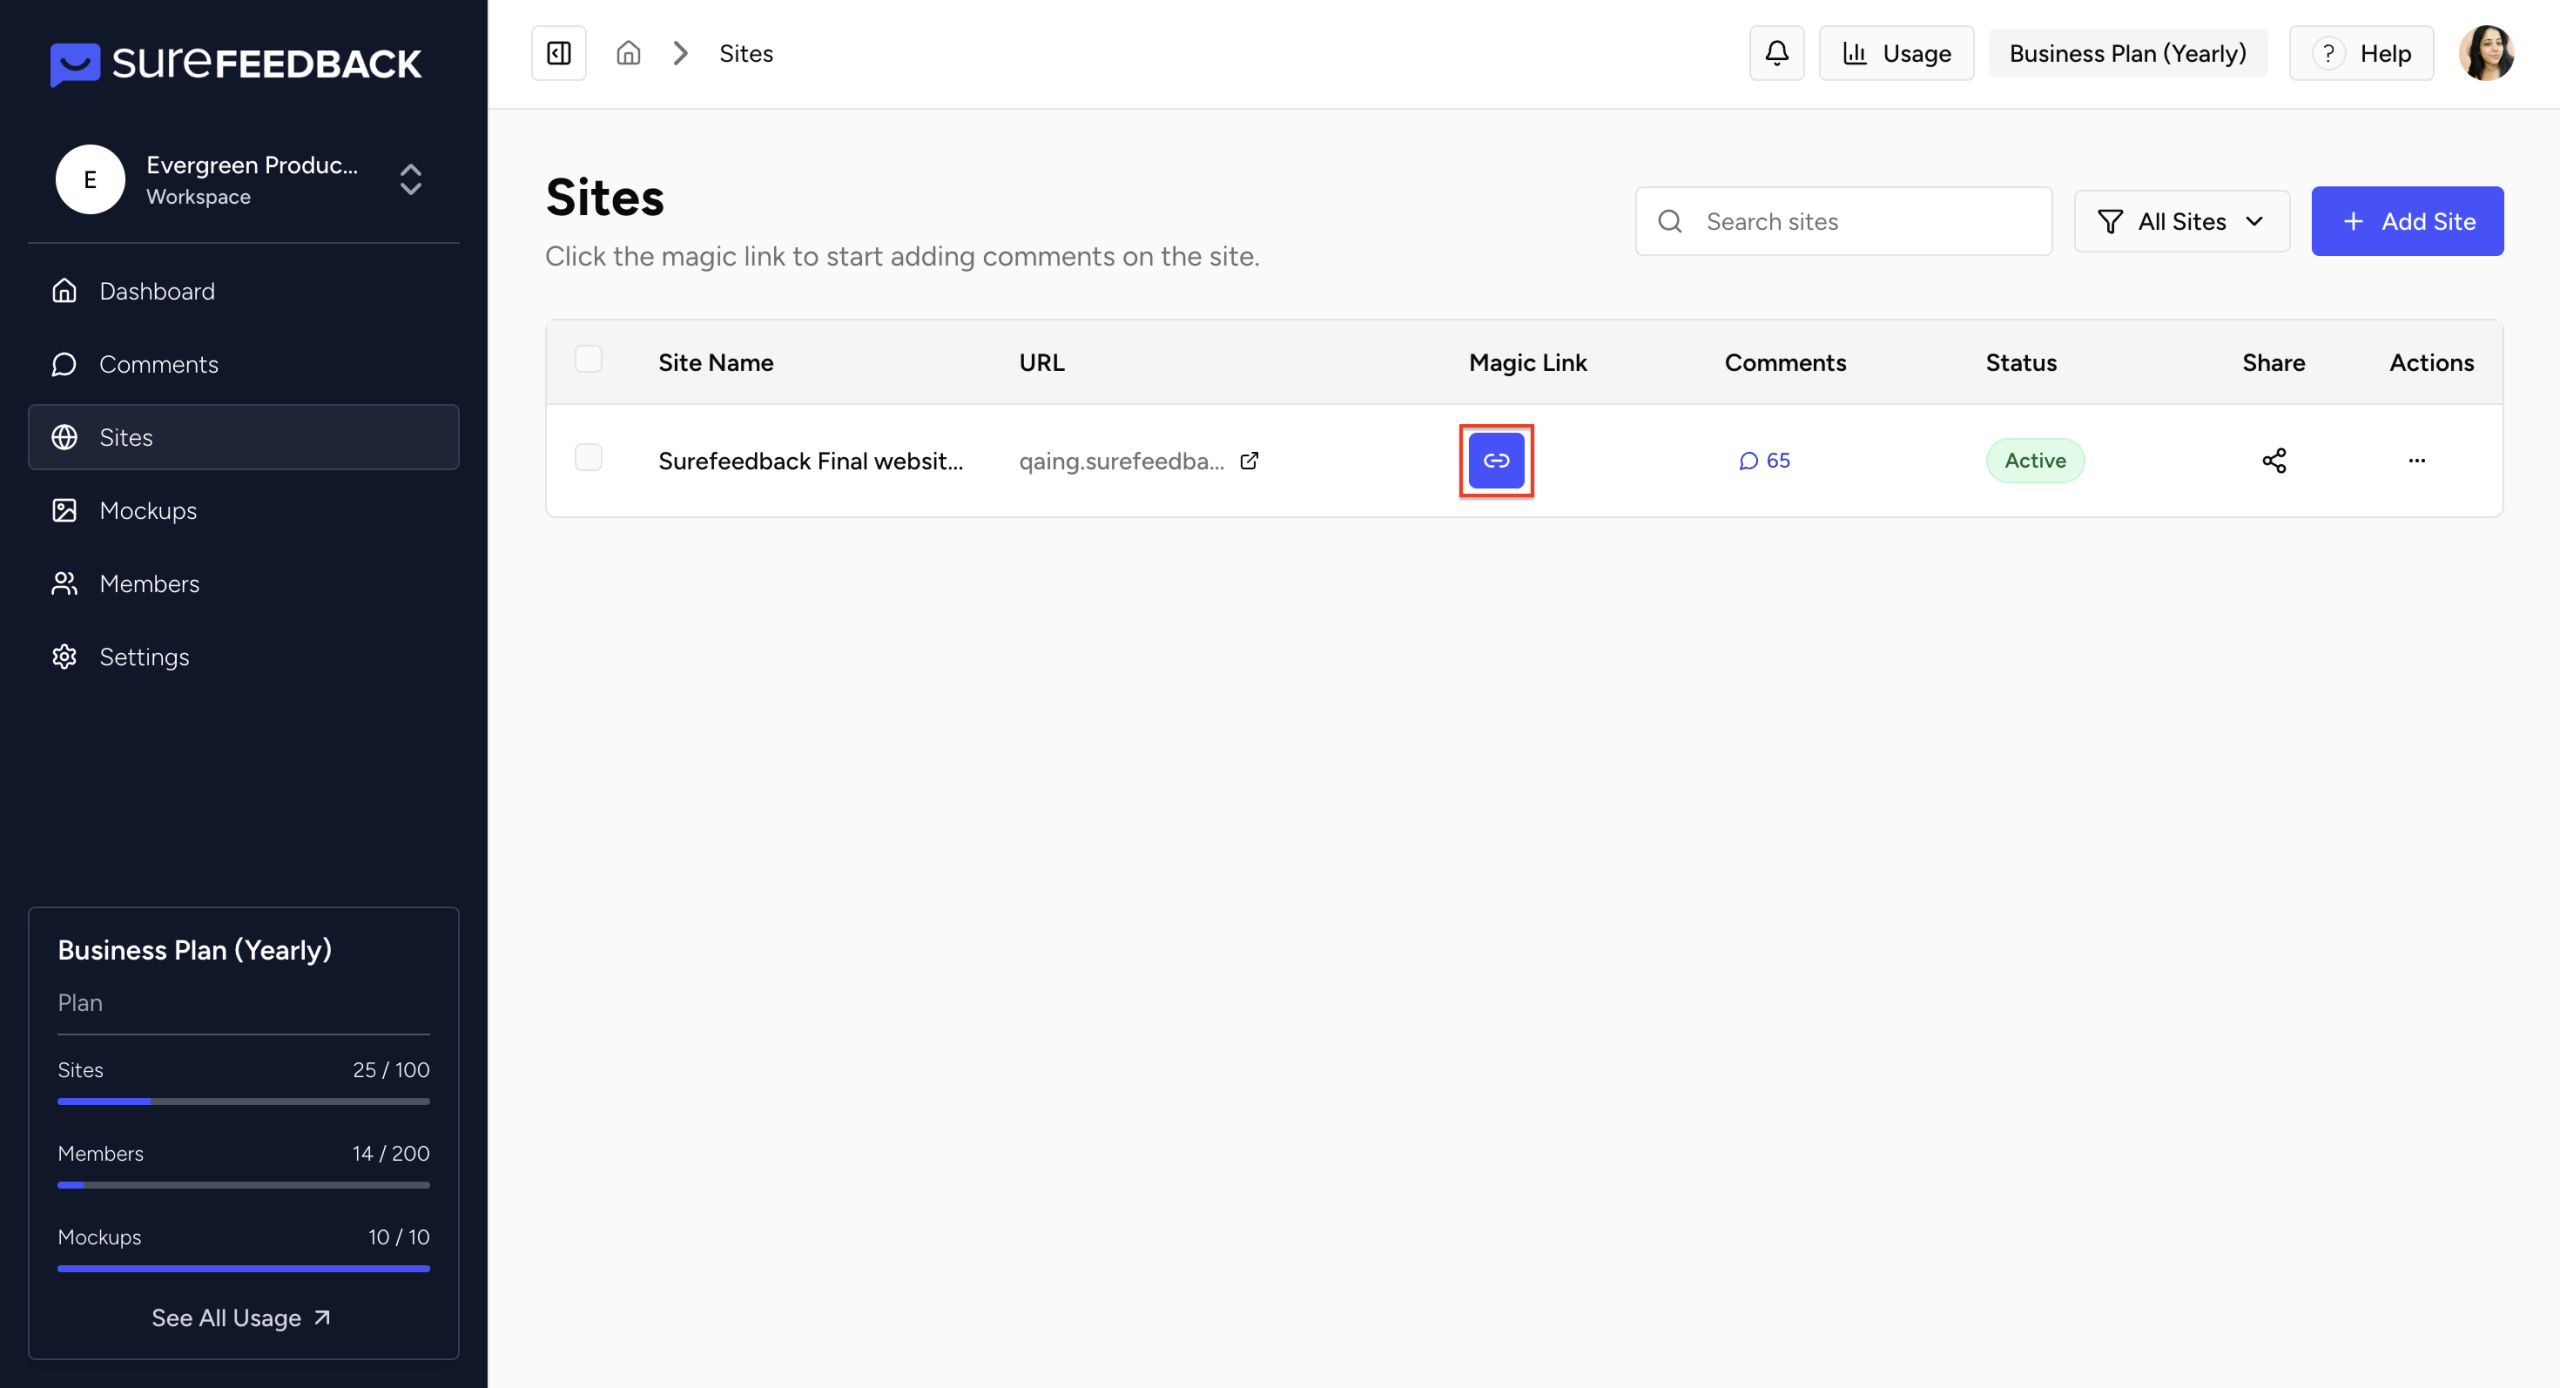Click the Sites usage progress bar
This screenshot has width=2560, height=1388.
[x=243, y=1101]
